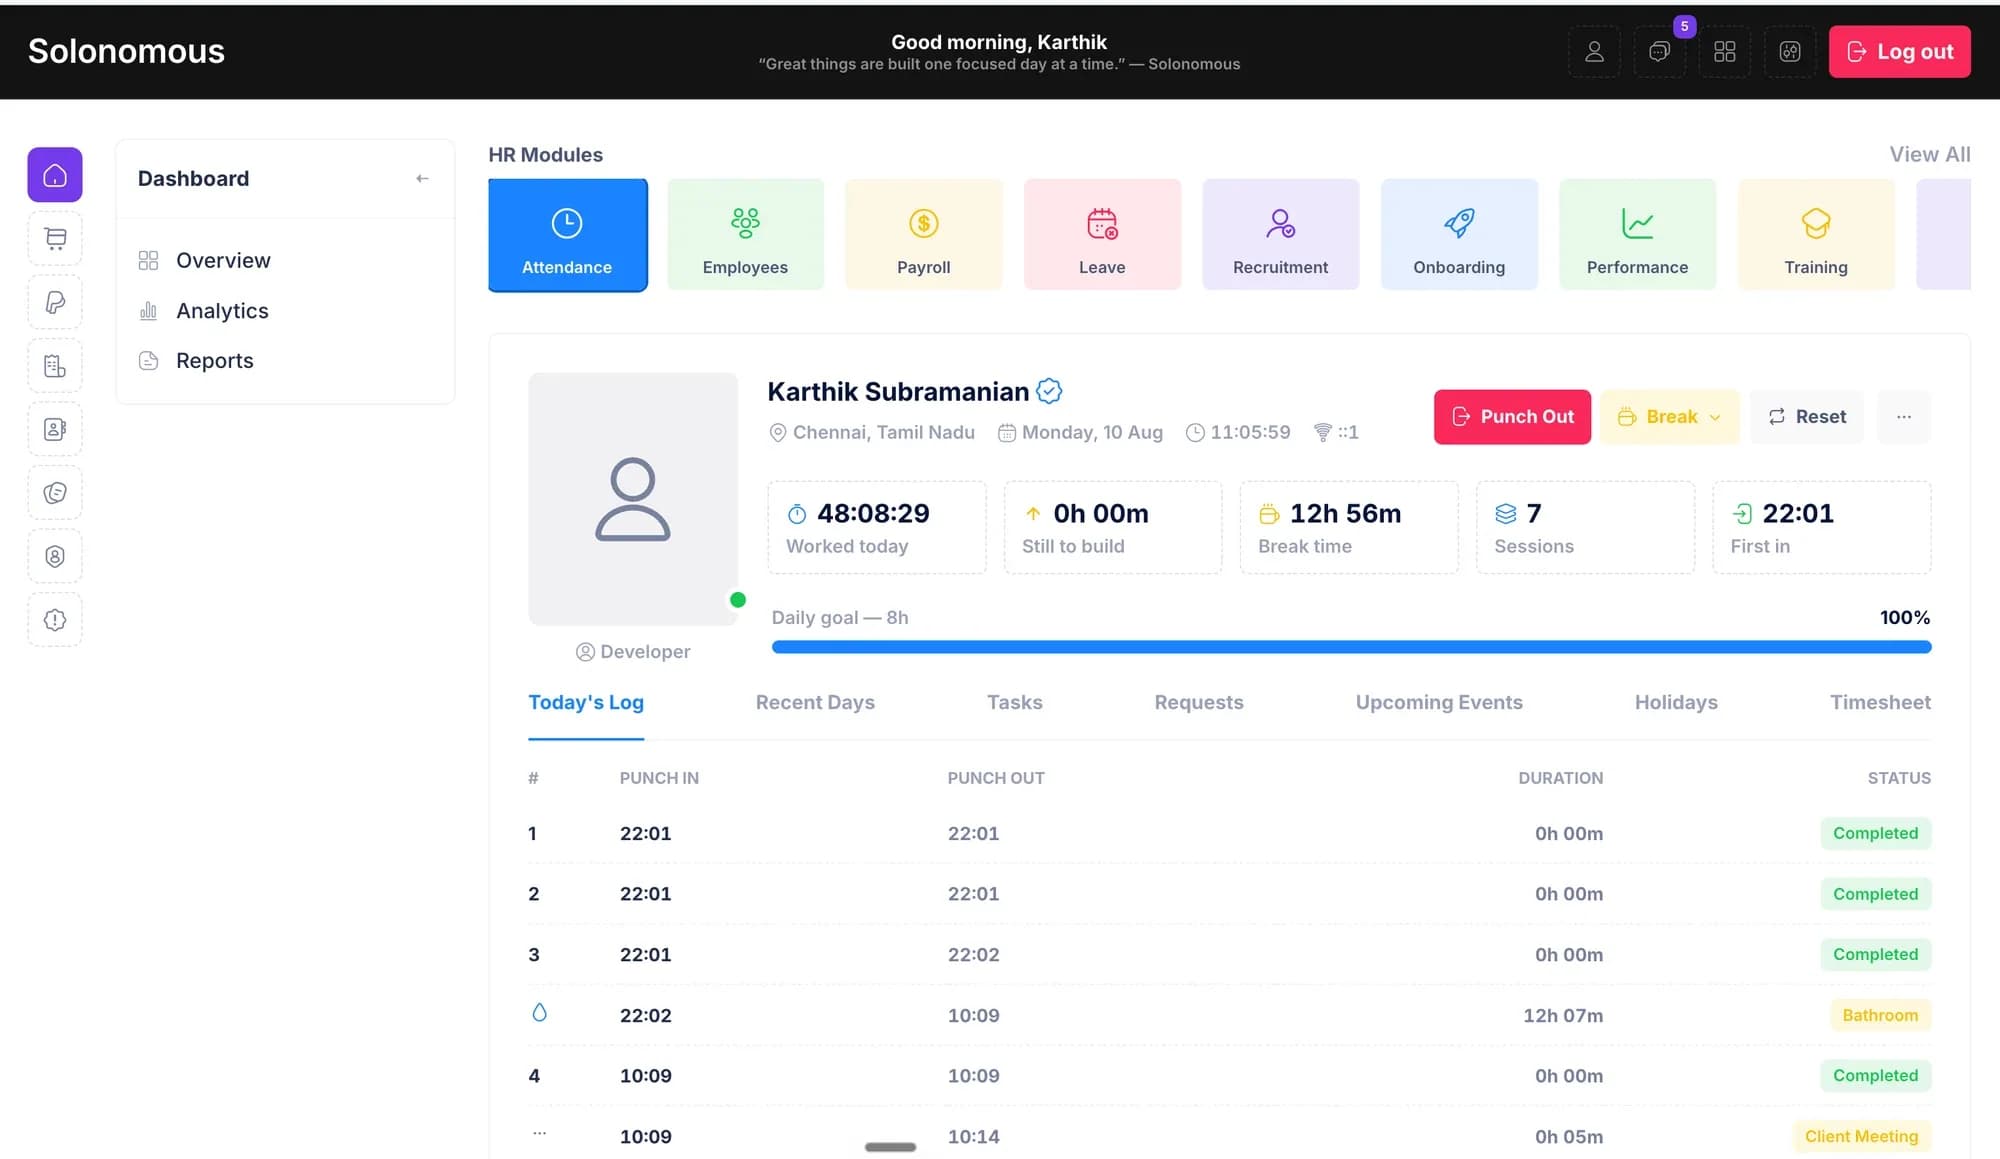Click View All HR modules link
The height and width of the screenshot is (1159, 2000).
(x=1929, y=154)
